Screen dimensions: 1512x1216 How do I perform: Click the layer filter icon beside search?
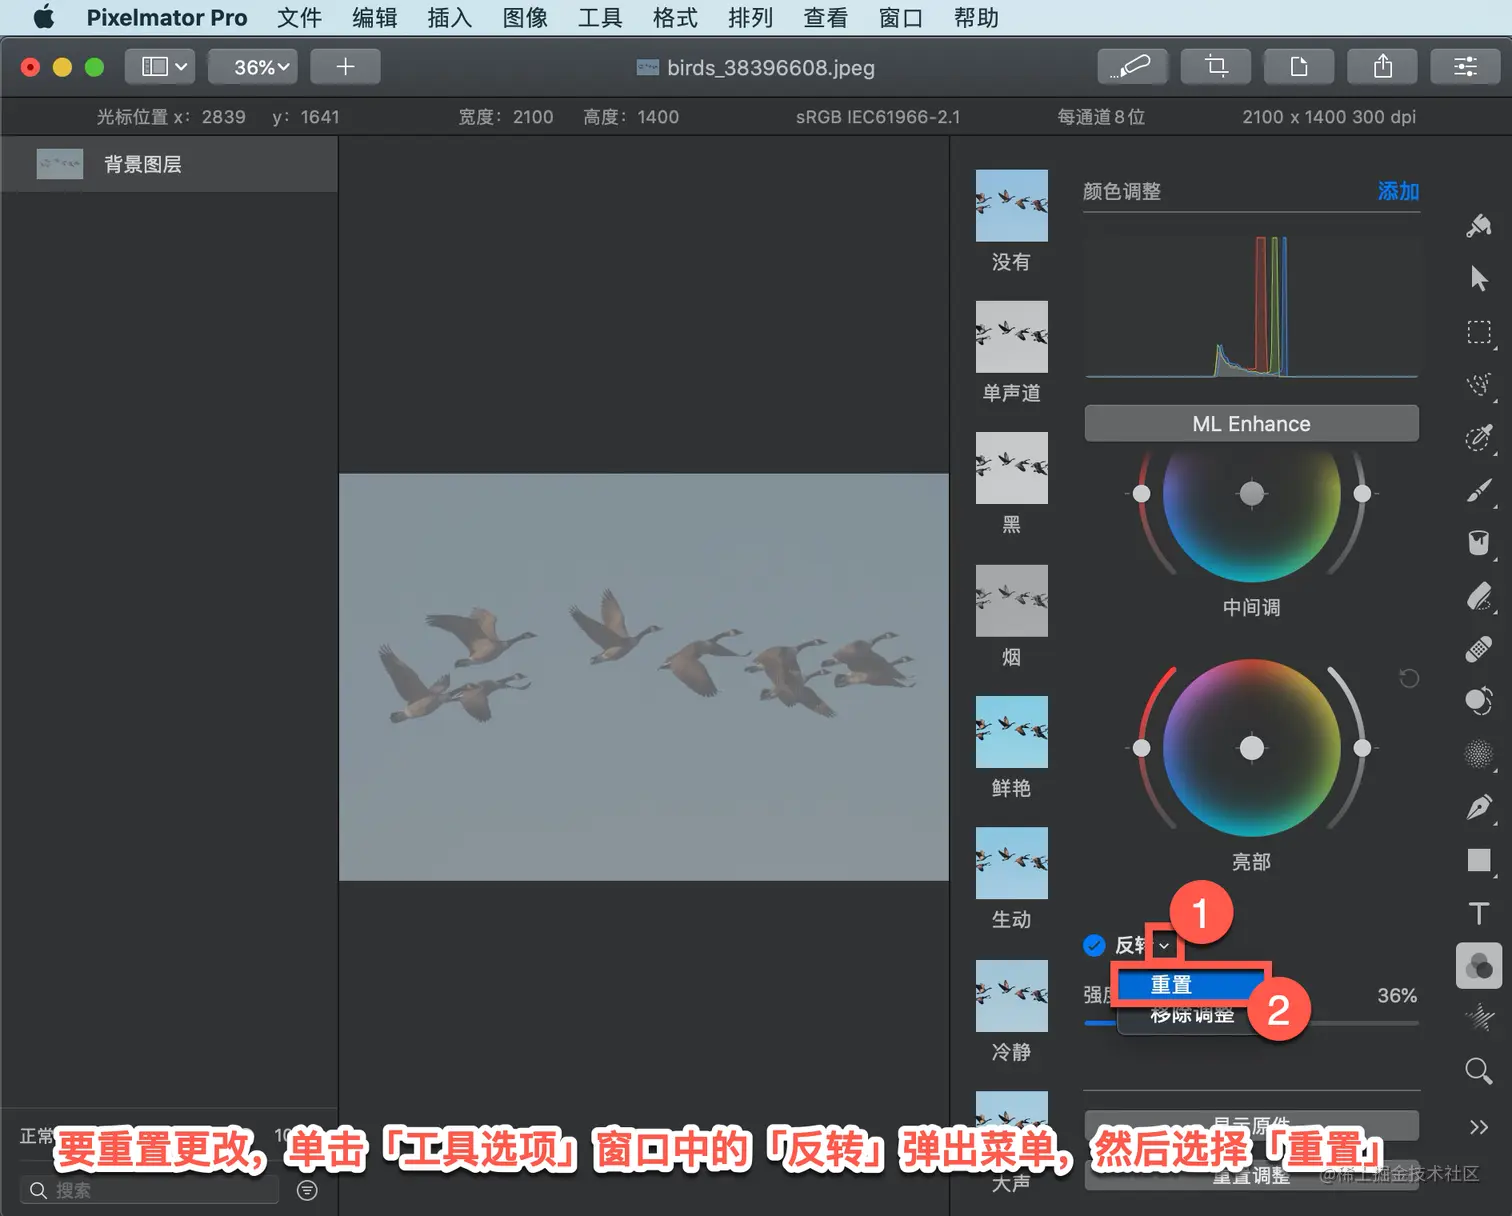coord(307,1190)
